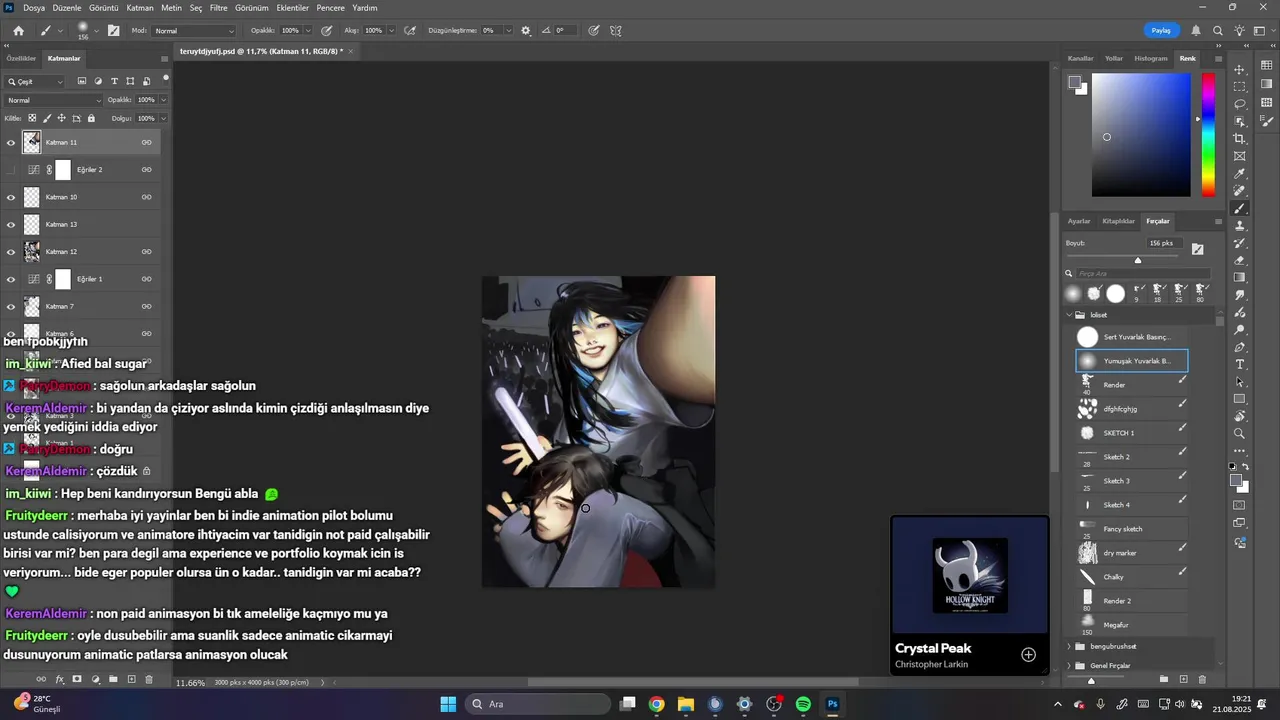1280x720 pixels.
Task: Hide the Katman 12 layer
Action: pyautogui.click(x=11, y=252)
